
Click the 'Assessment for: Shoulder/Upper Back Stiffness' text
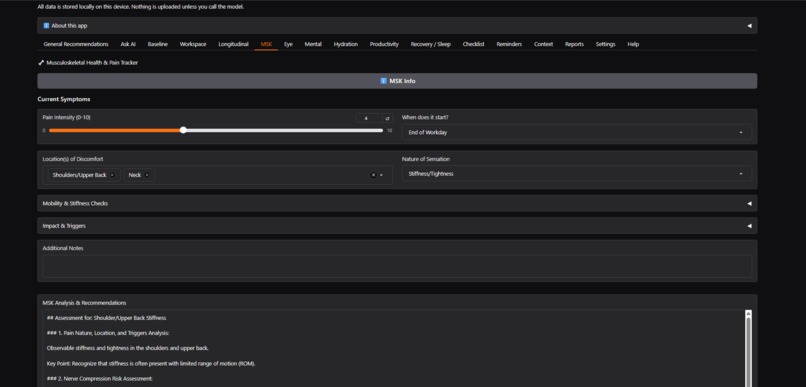(106, 318)
